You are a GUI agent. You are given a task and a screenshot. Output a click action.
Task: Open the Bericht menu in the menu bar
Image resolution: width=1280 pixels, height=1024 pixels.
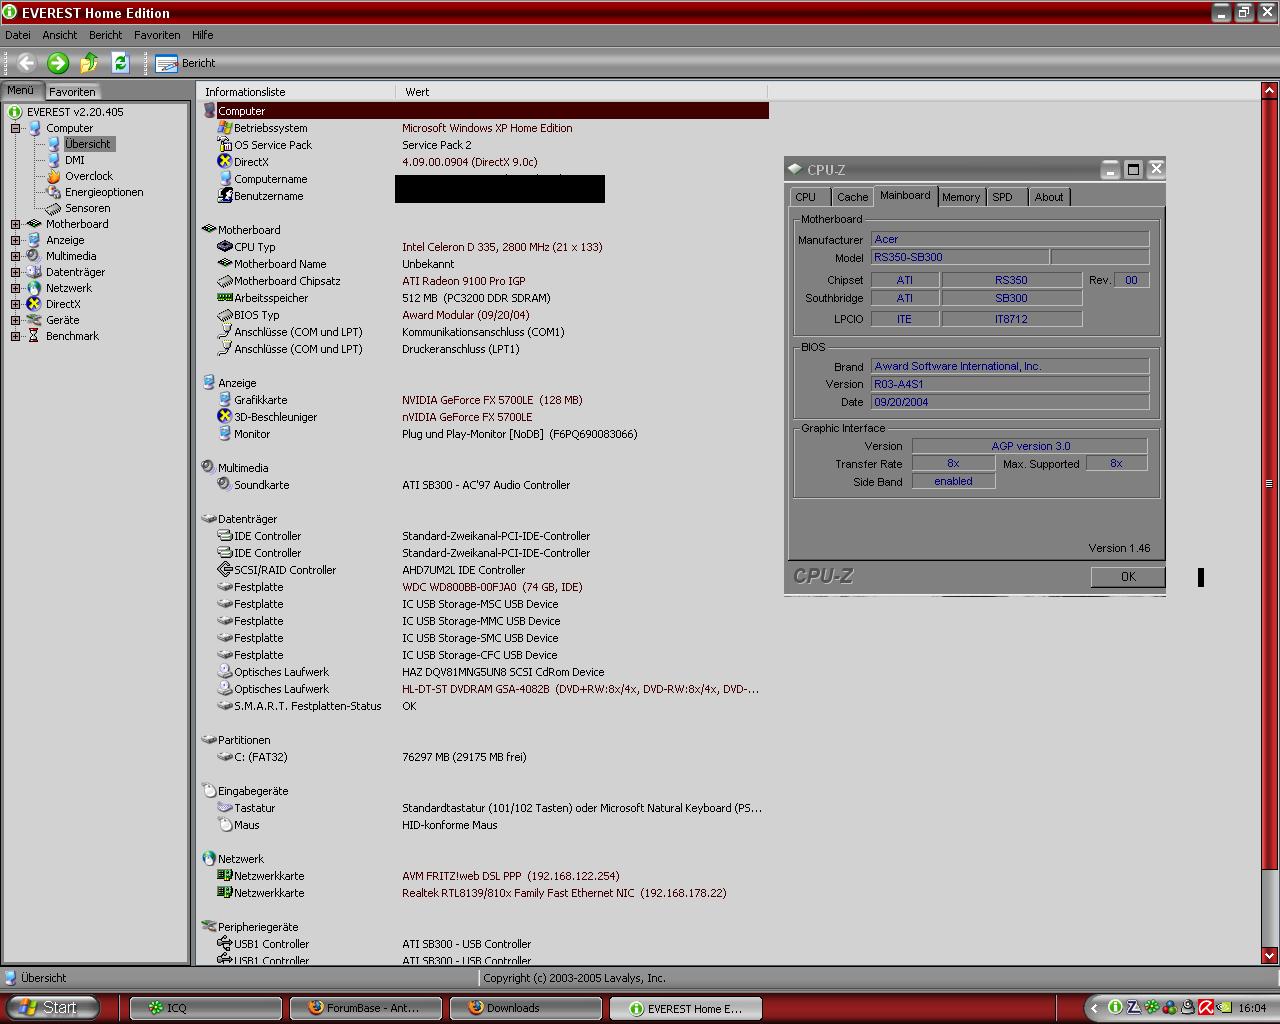105,35
